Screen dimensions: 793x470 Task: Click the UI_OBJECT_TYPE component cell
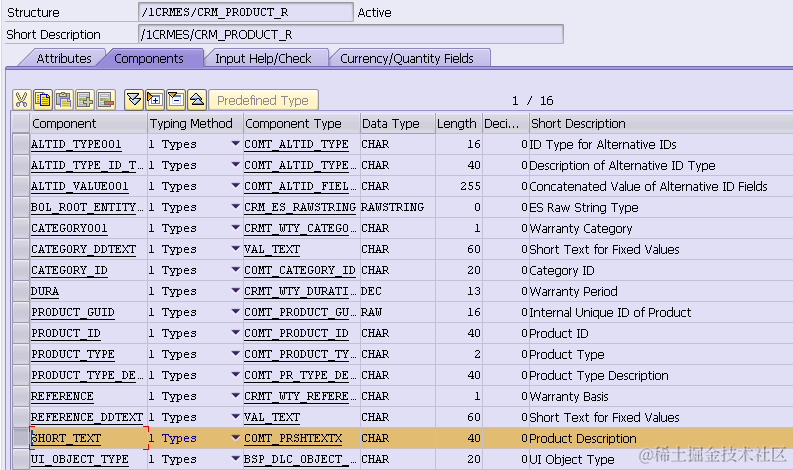point(89,459)
